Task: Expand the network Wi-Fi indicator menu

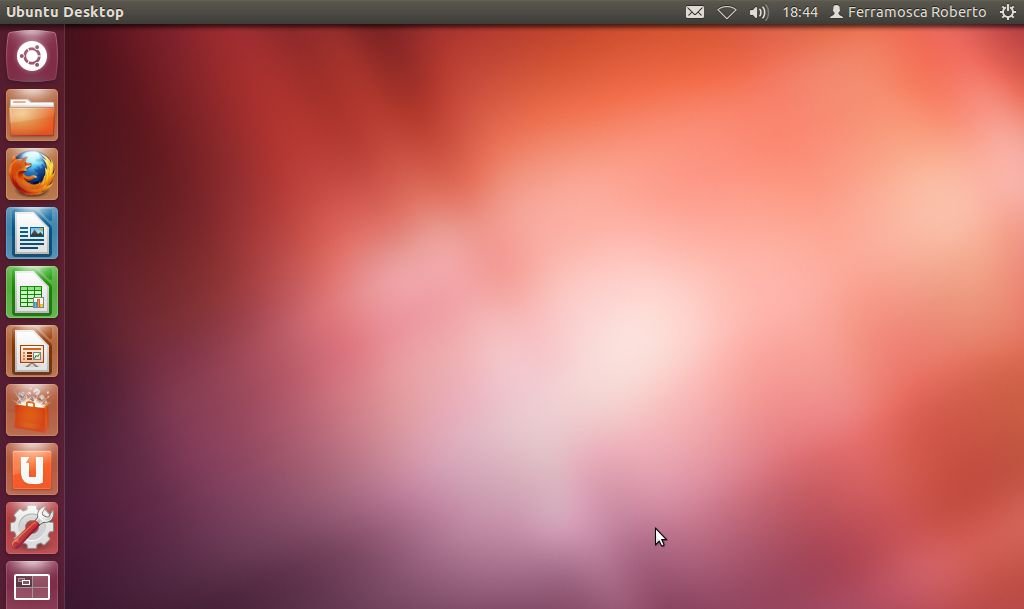Action: (727, 12)
